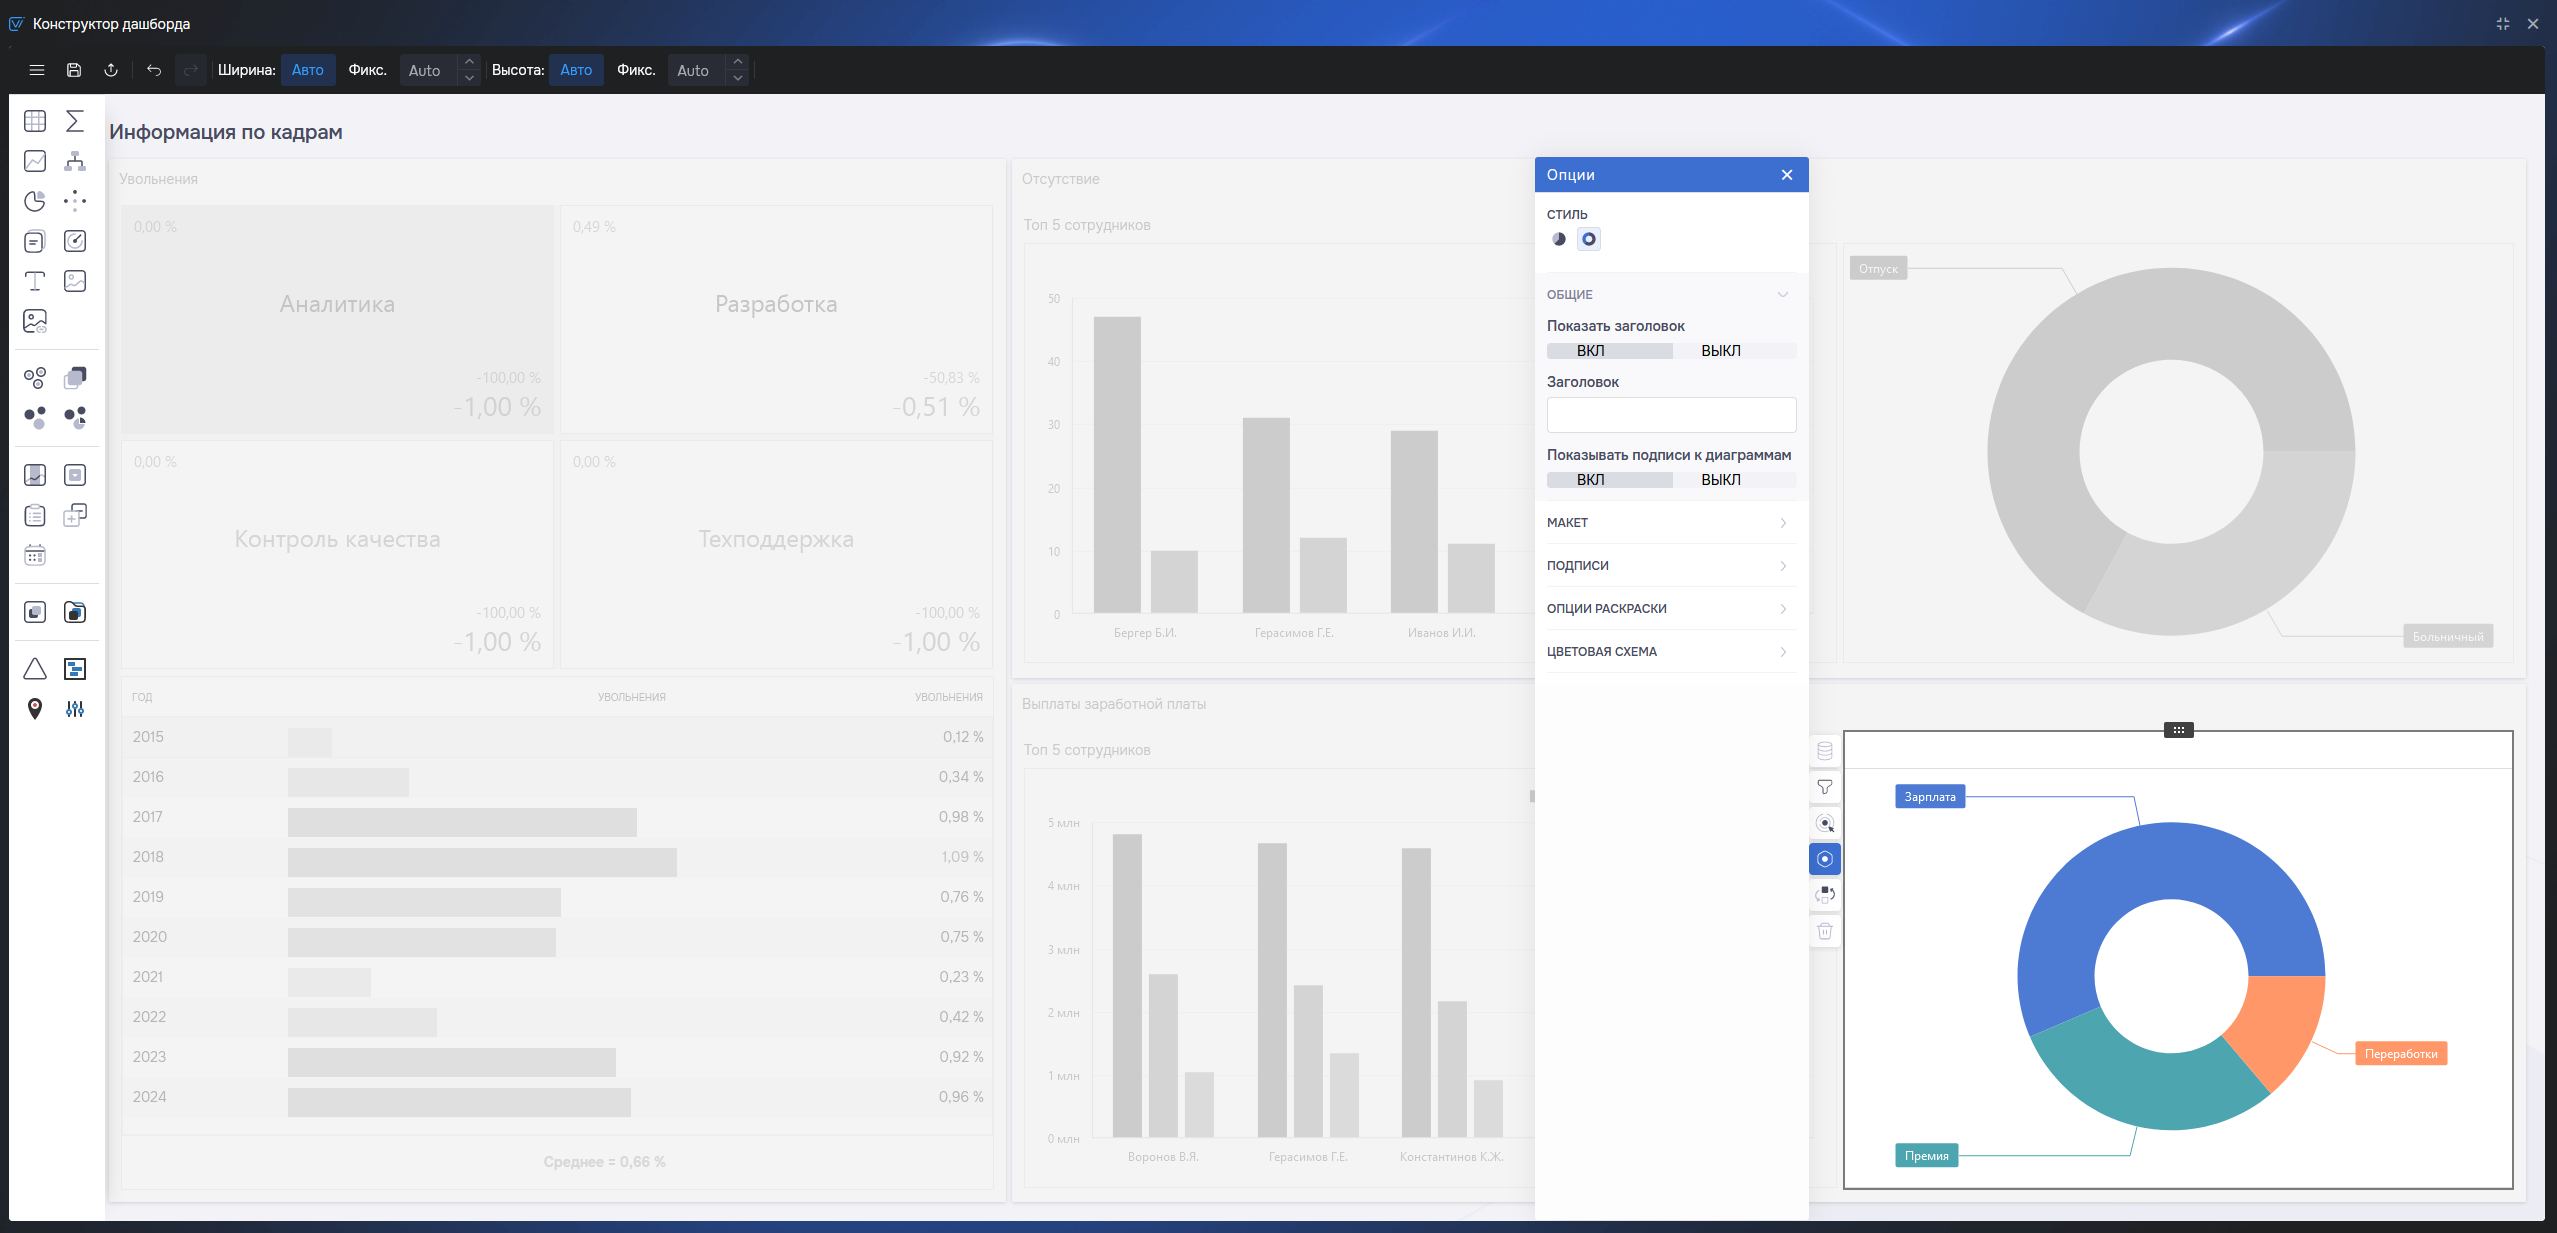This screenshot has height=1233, width=2557.
Task: Set height mode to Фикс.
Action: coord(636,70)
